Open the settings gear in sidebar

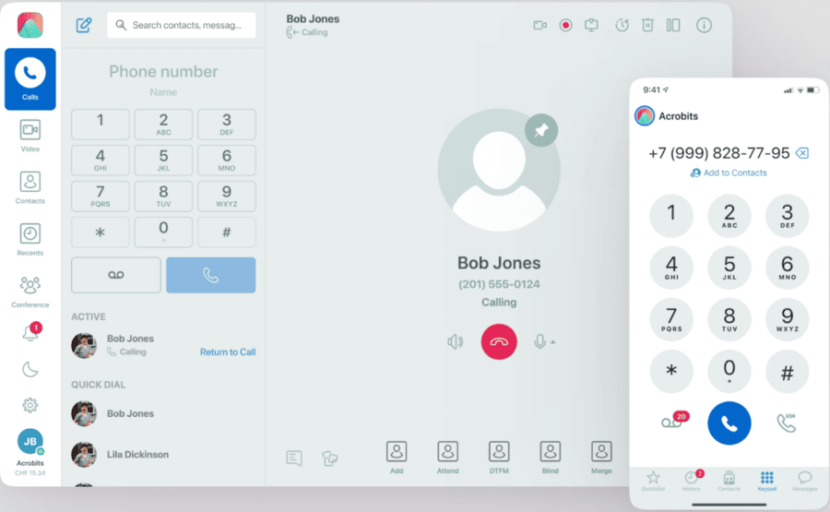(x=30, y=405)
